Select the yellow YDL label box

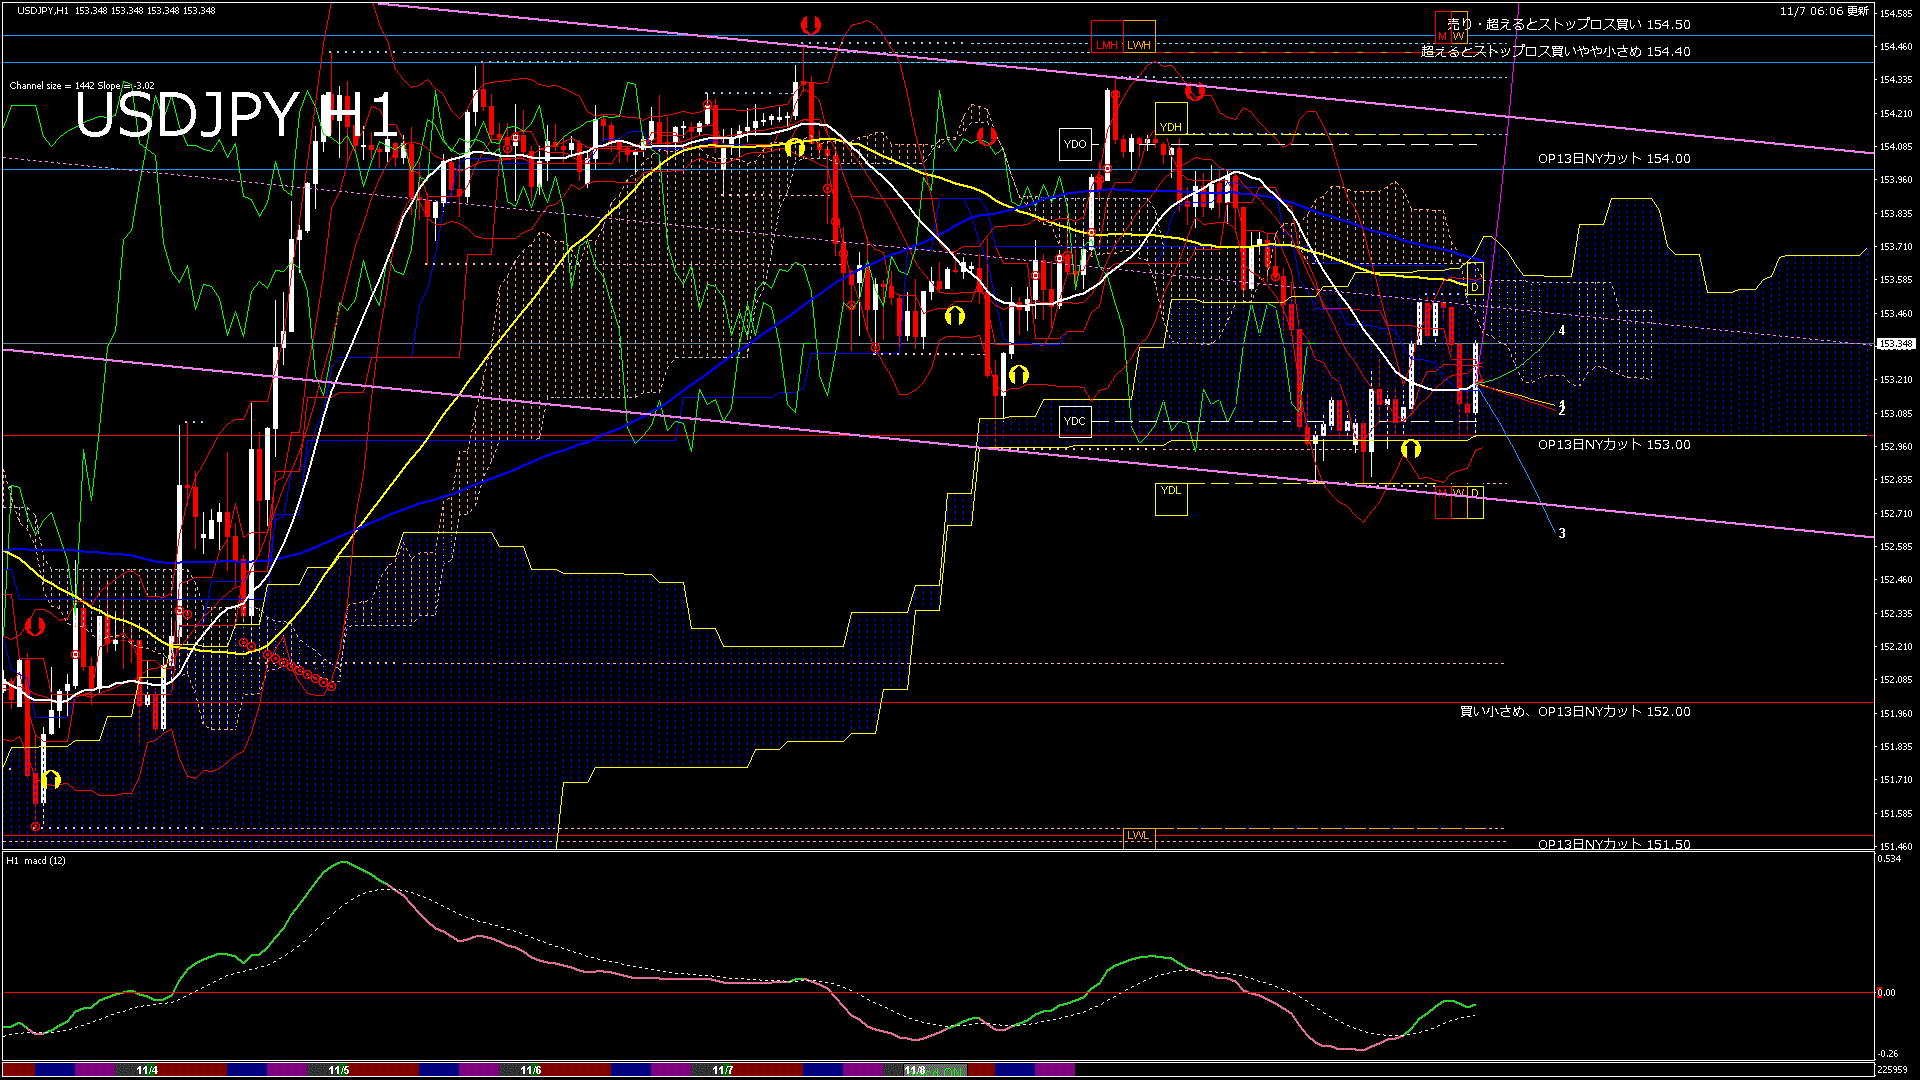(1170, 498)
